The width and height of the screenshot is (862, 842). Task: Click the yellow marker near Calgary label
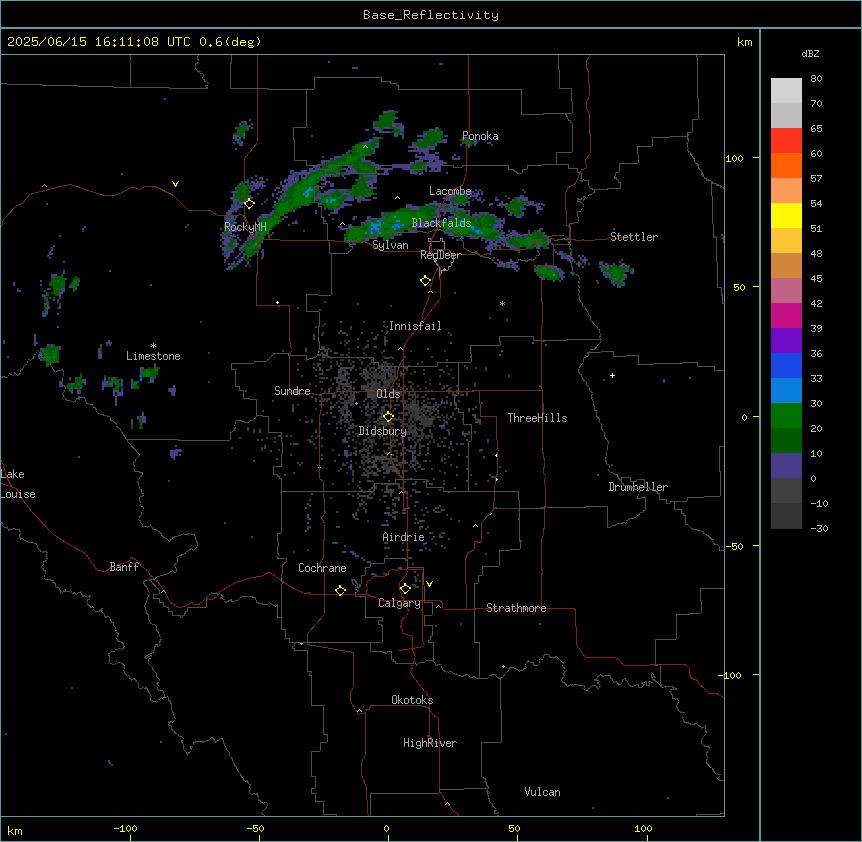click(405, 589)
